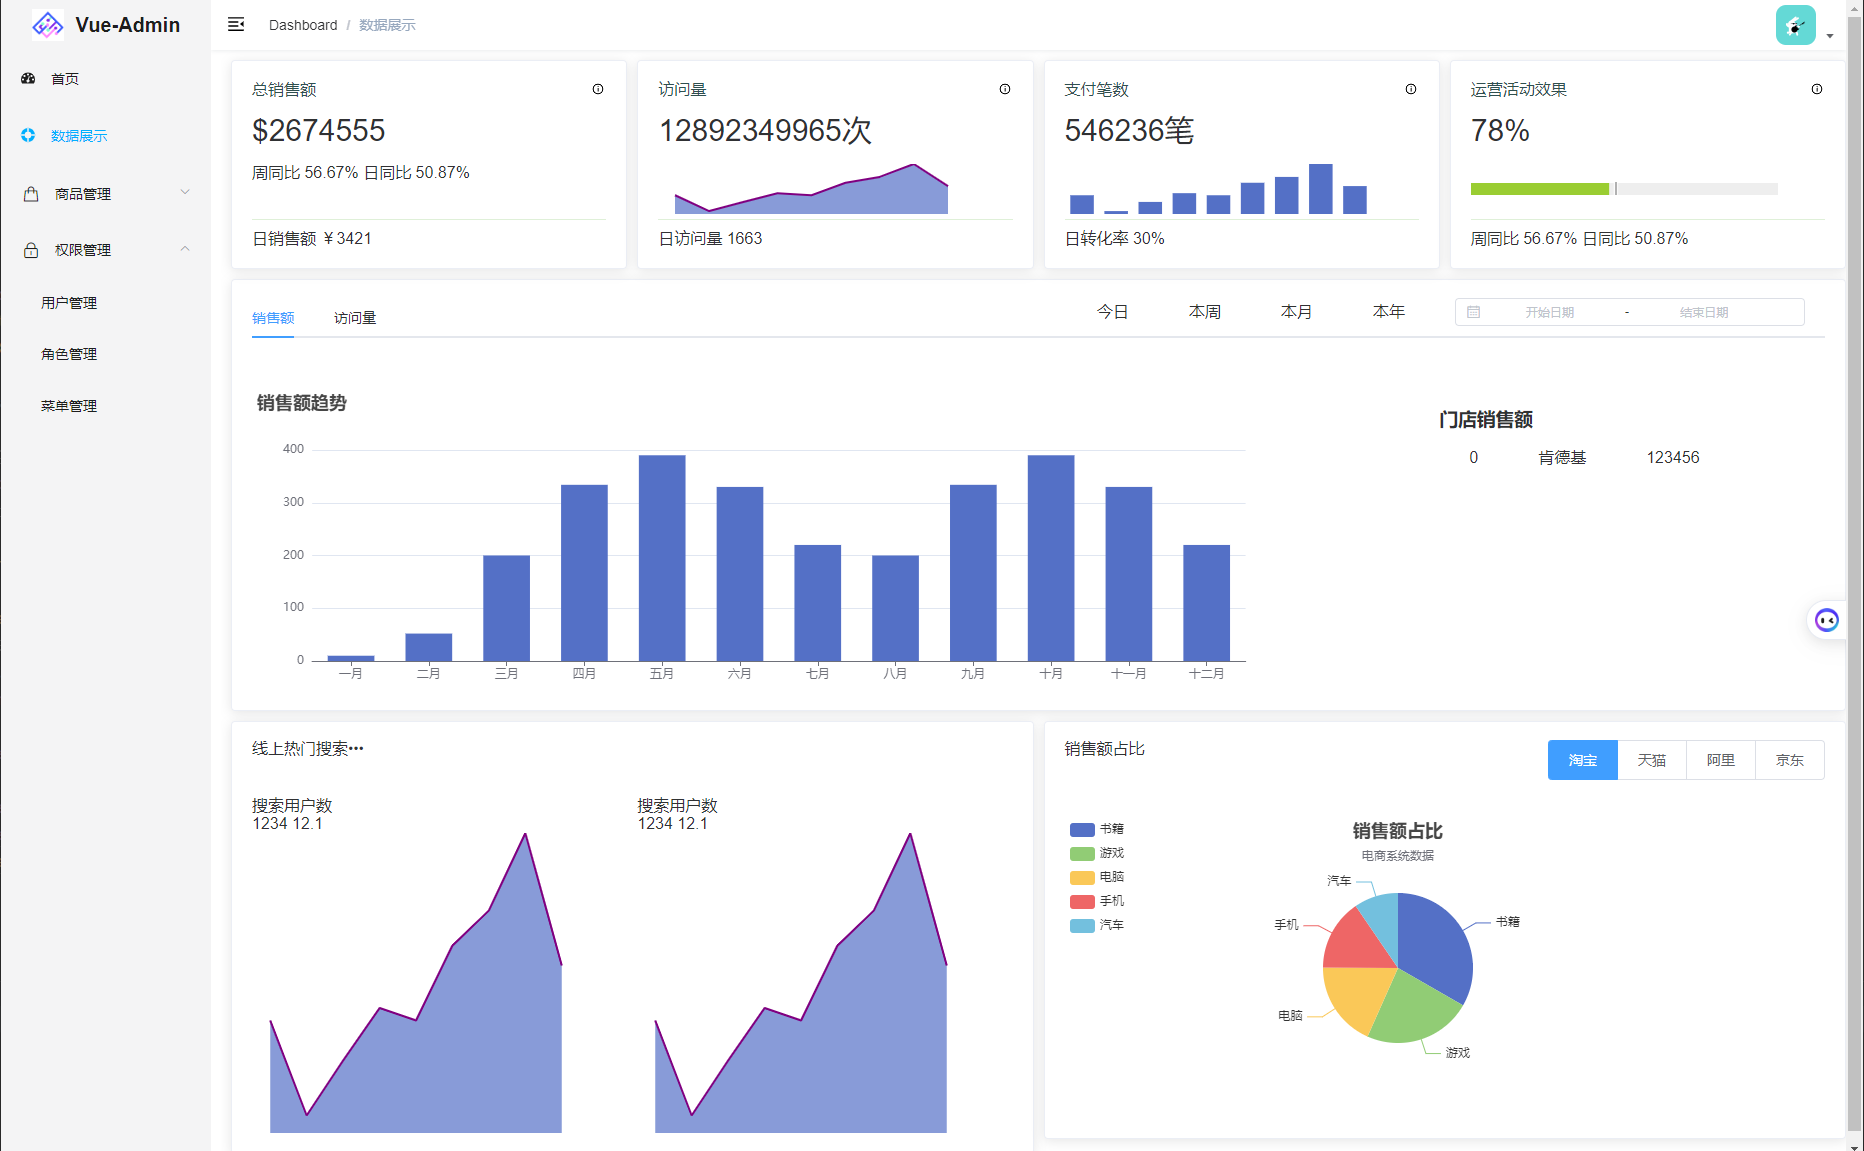Open info tooltip icon on 总销售额 card
1864x1151 pixels.
598,89
